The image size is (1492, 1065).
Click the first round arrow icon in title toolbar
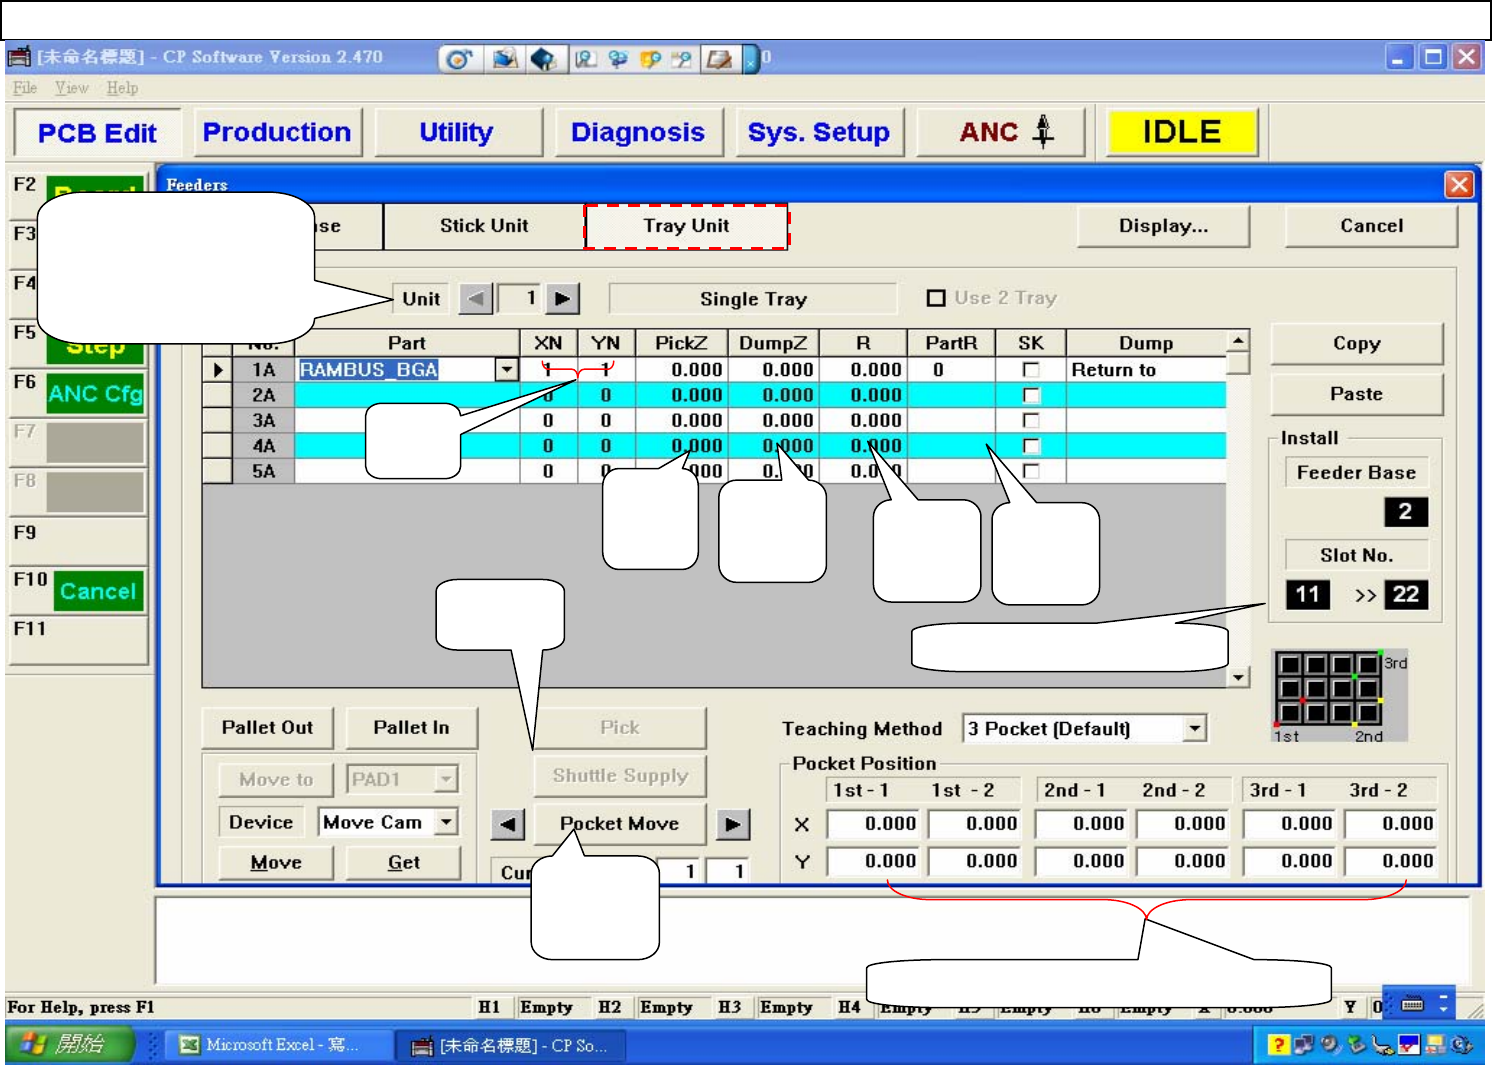click(458, 59)
